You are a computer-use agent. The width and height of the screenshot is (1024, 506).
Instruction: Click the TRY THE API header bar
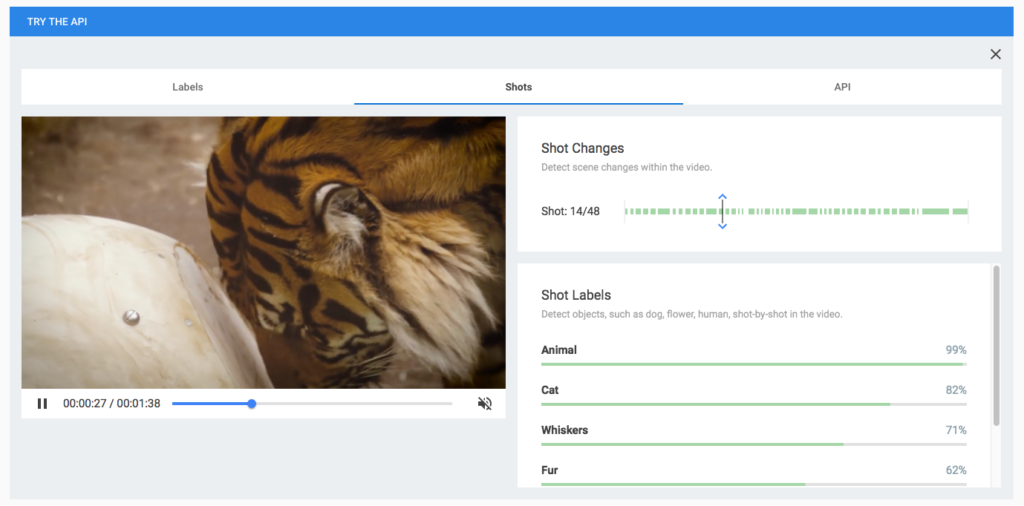512,21
